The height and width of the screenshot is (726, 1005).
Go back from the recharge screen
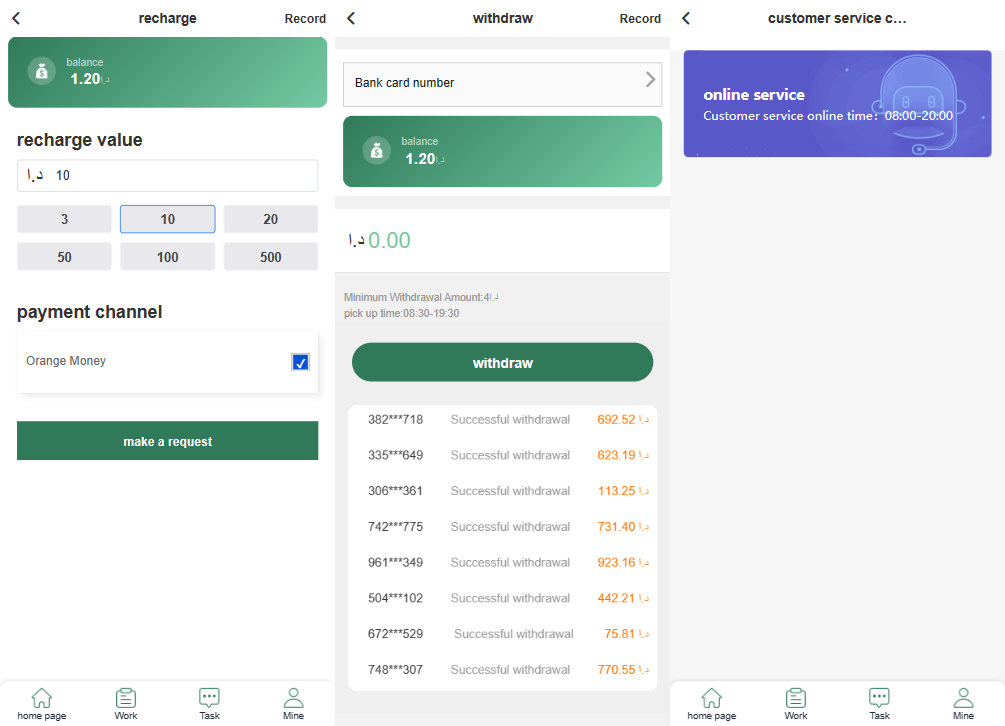[x=16, y=18]
